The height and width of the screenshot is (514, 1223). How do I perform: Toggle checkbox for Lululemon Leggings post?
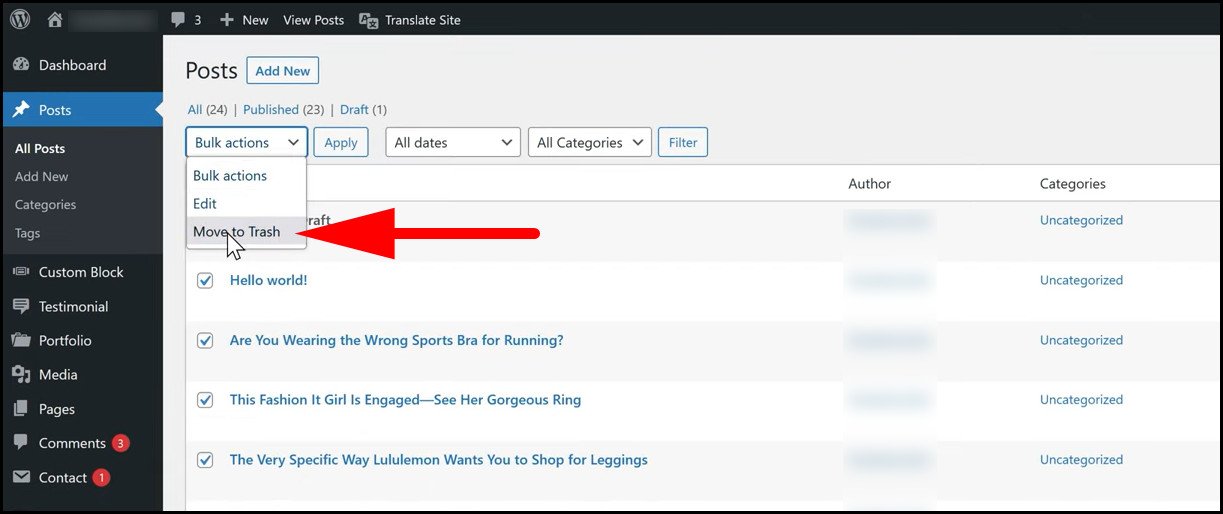pyautogui.click(x=205, y=461)
